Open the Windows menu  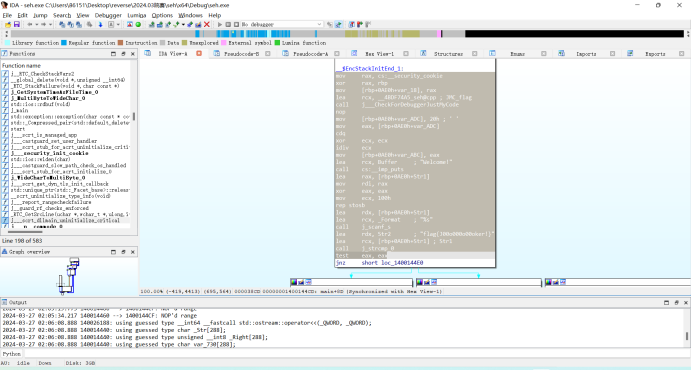[x=190, y=15]
